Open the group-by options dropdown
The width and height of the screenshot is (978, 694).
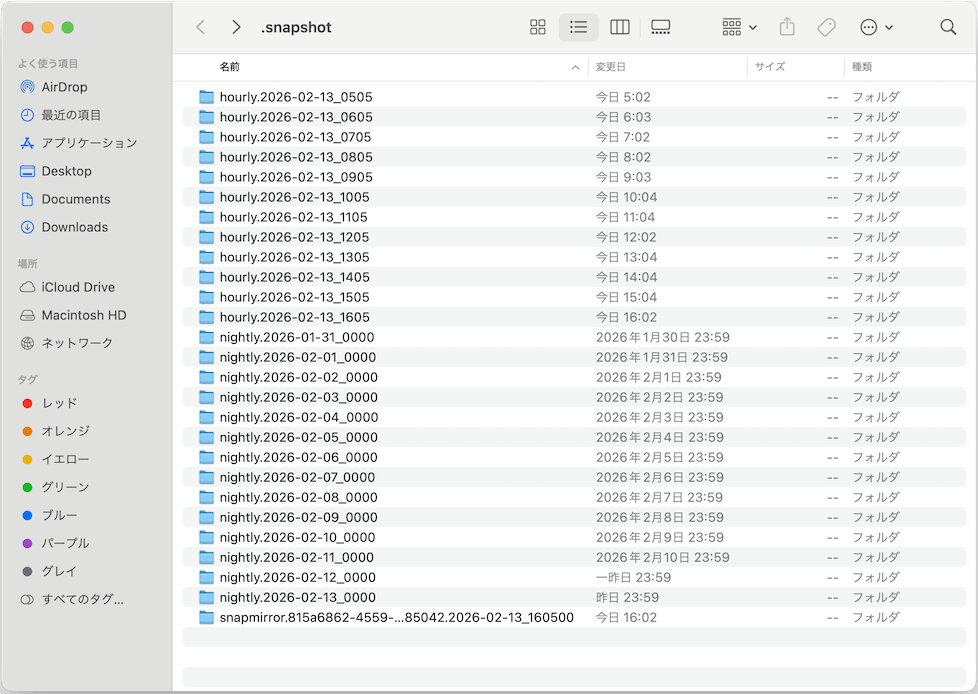tap(739, 28)
